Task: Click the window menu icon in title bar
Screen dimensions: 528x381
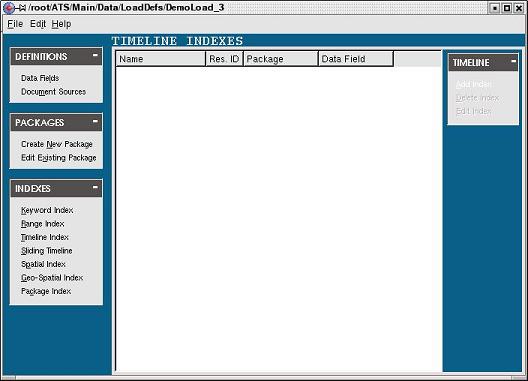Action: pyautogui.click(x=9, y=8)
